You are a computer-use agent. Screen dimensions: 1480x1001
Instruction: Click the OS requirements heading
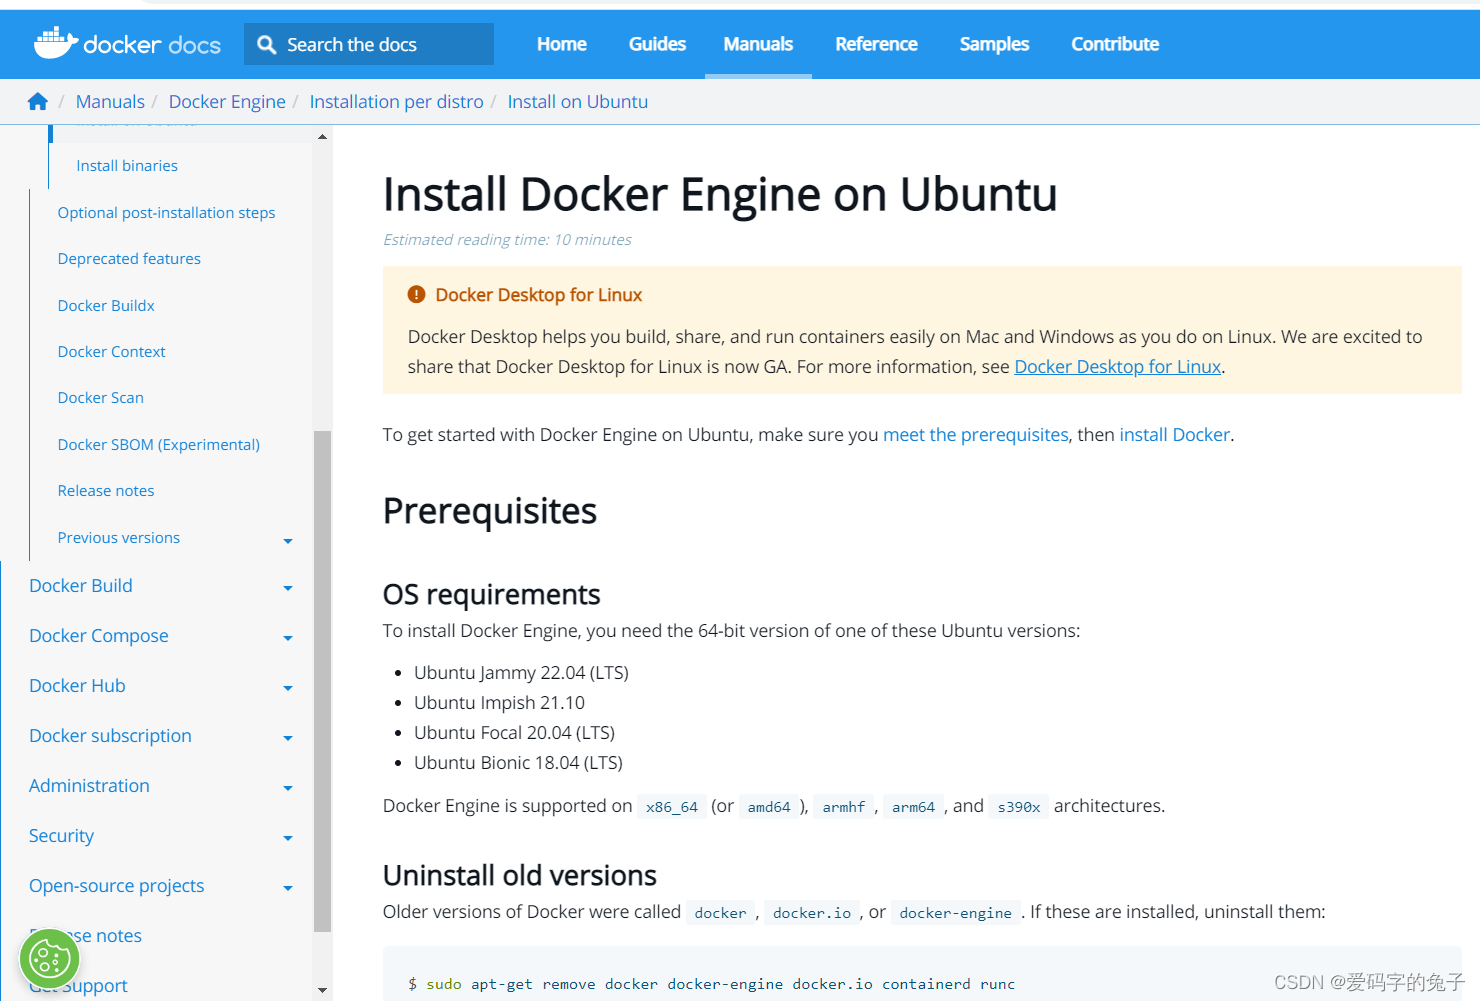(491, 595)
